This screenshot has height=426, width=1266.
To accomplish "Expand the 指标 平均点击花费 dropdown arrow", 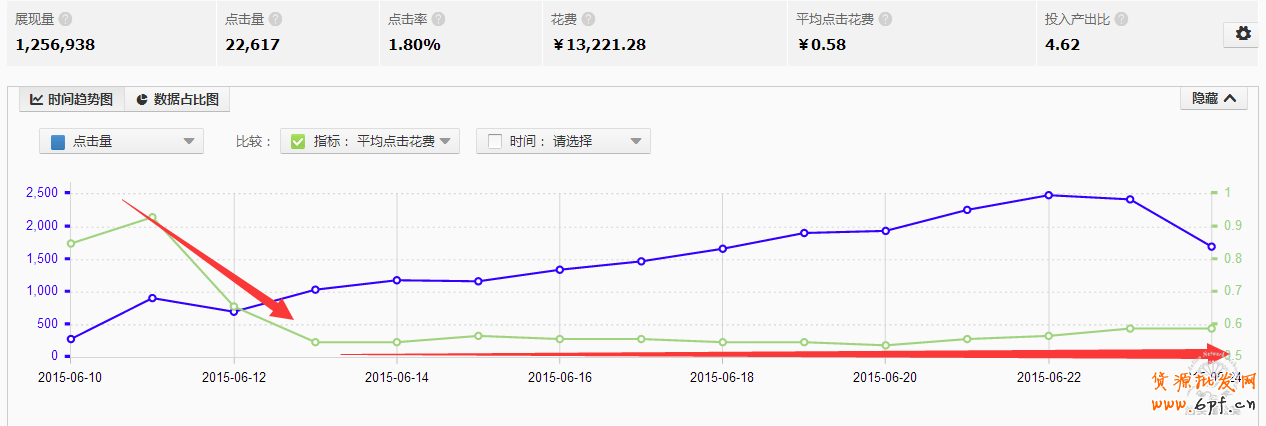I will (x=445, y=141).
